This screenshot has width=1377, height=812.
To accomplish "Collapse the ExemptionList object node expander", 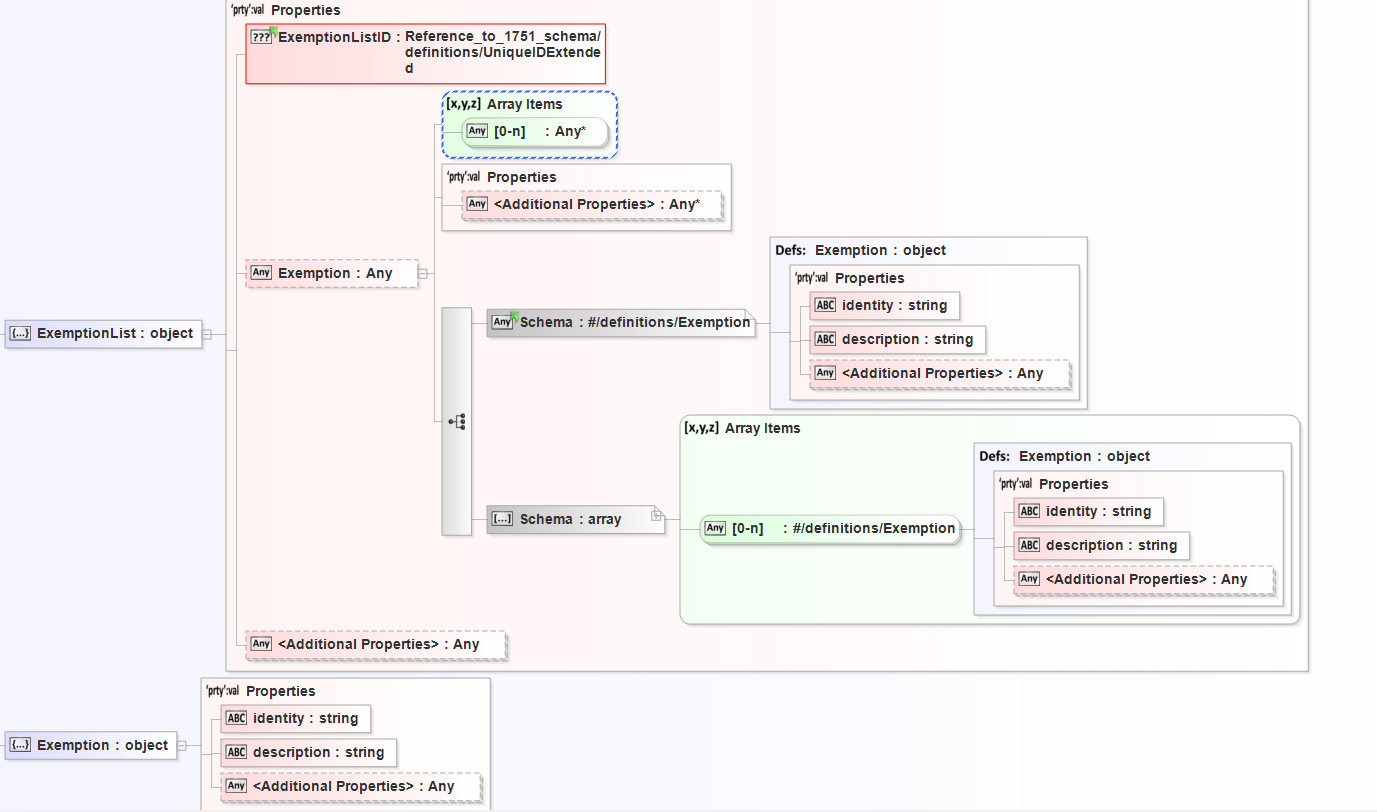I will coord(207,334).
